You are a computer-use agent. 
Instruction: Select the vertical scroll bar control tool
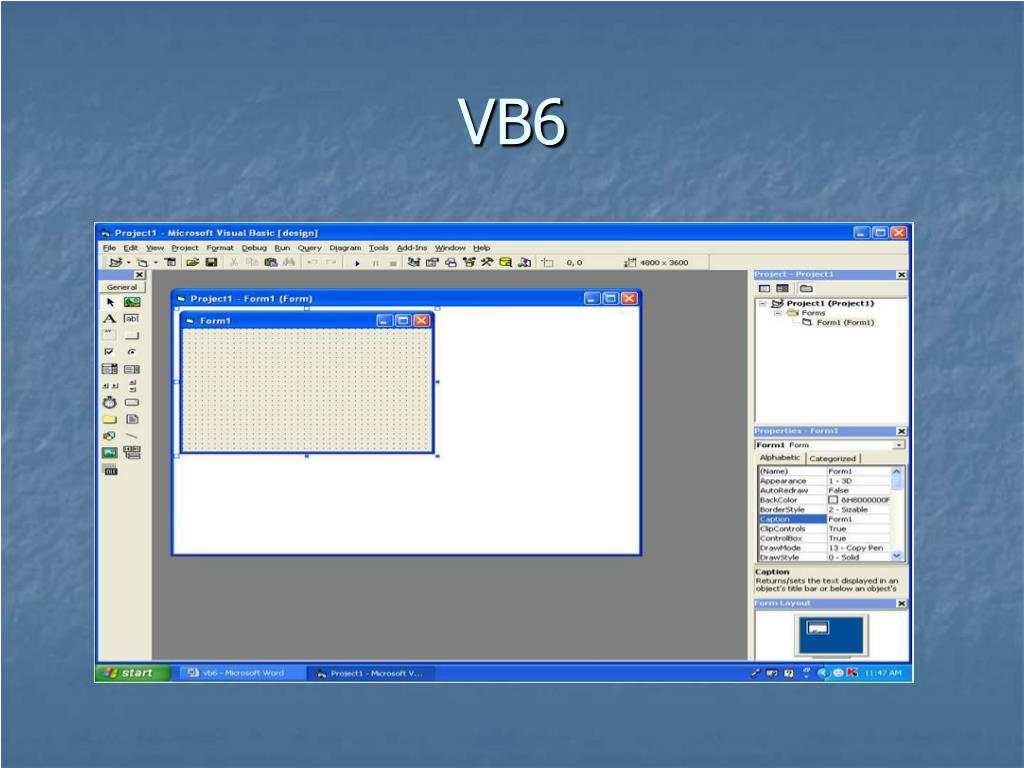(x=132, y=386)
